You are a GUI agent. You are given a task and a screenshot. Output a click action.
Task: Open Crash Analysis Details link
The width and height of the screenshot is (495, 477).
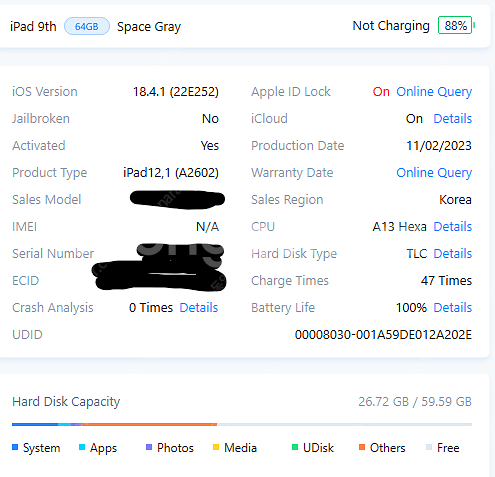(199, 308)
